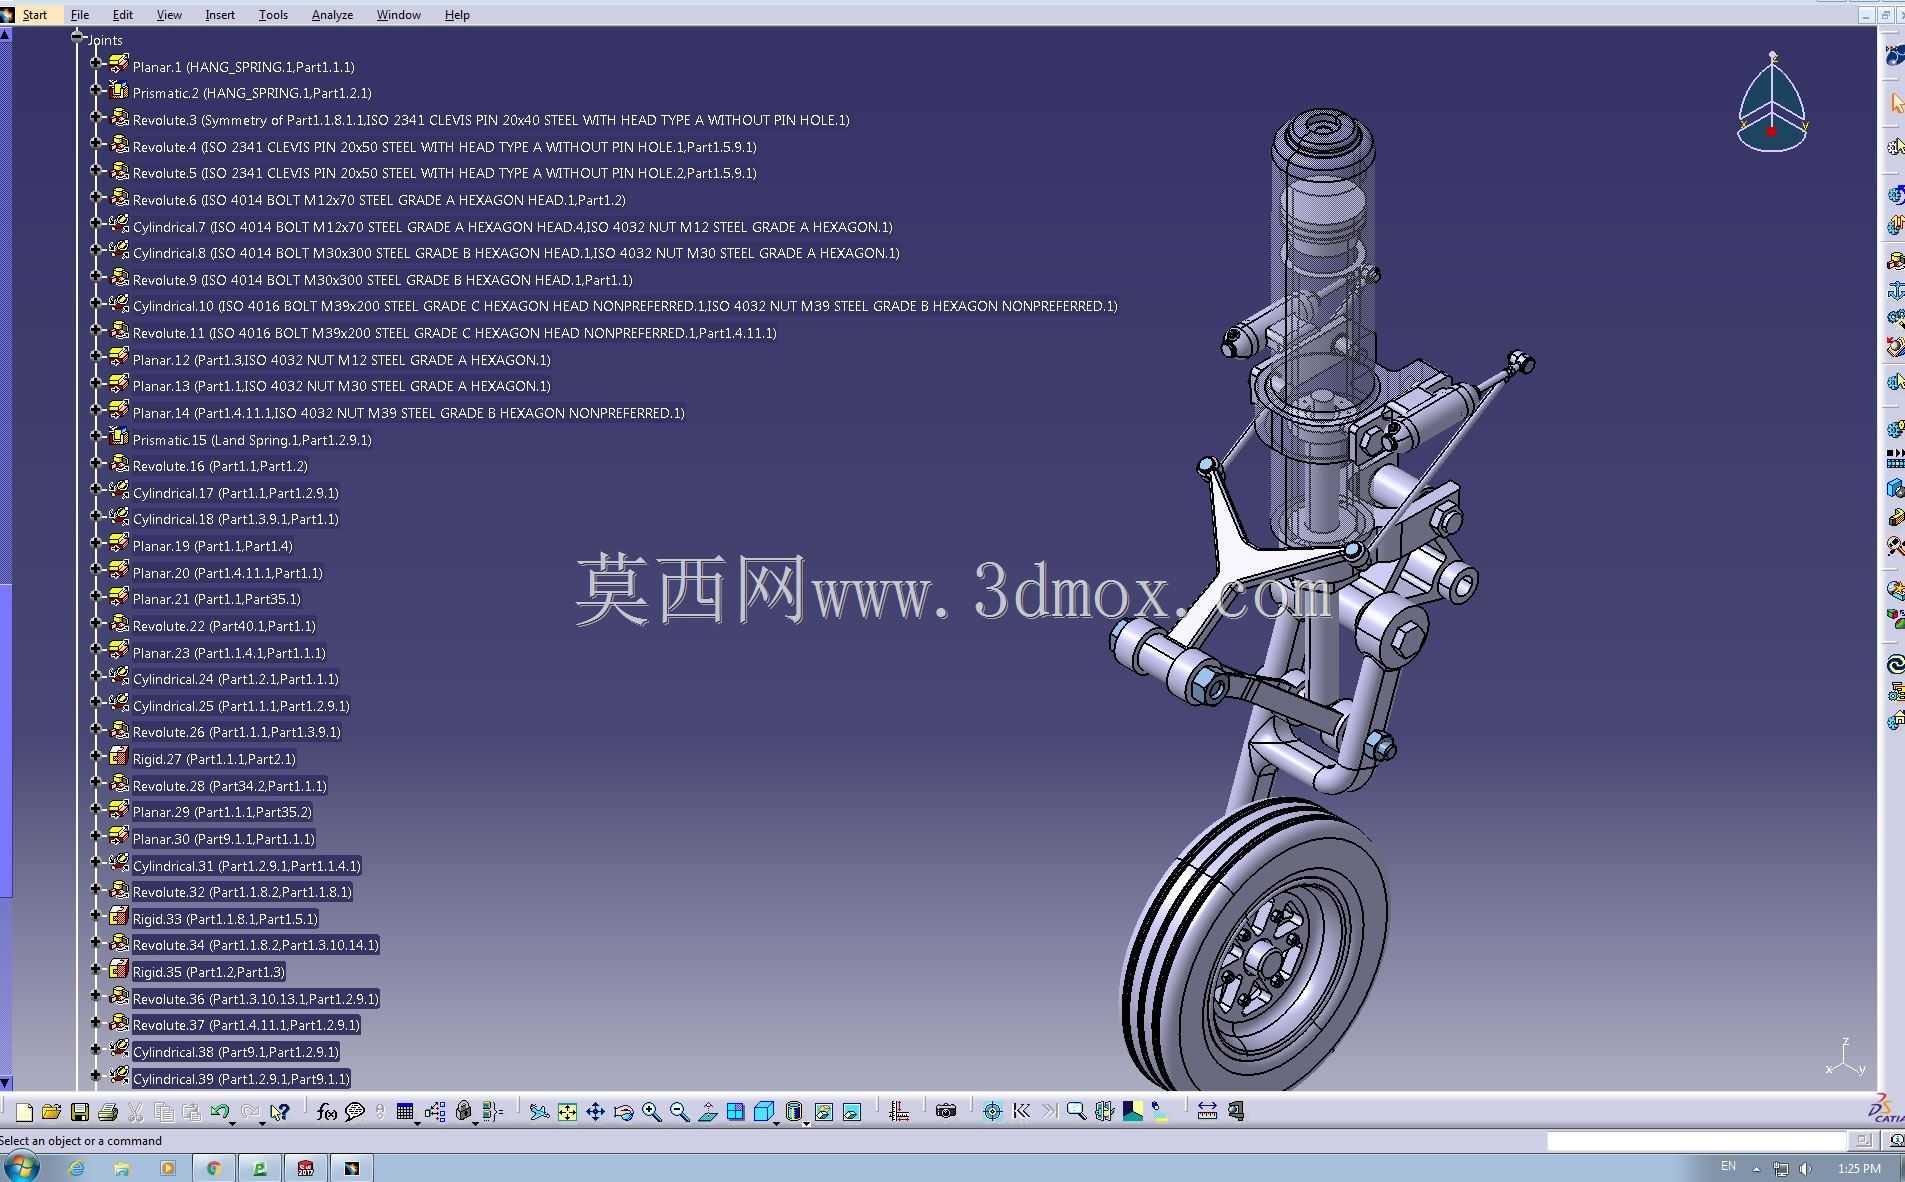Click the tree scrollbar up arrow
The width and height of the screenshot is (1905, 1182).
(5, 34)
